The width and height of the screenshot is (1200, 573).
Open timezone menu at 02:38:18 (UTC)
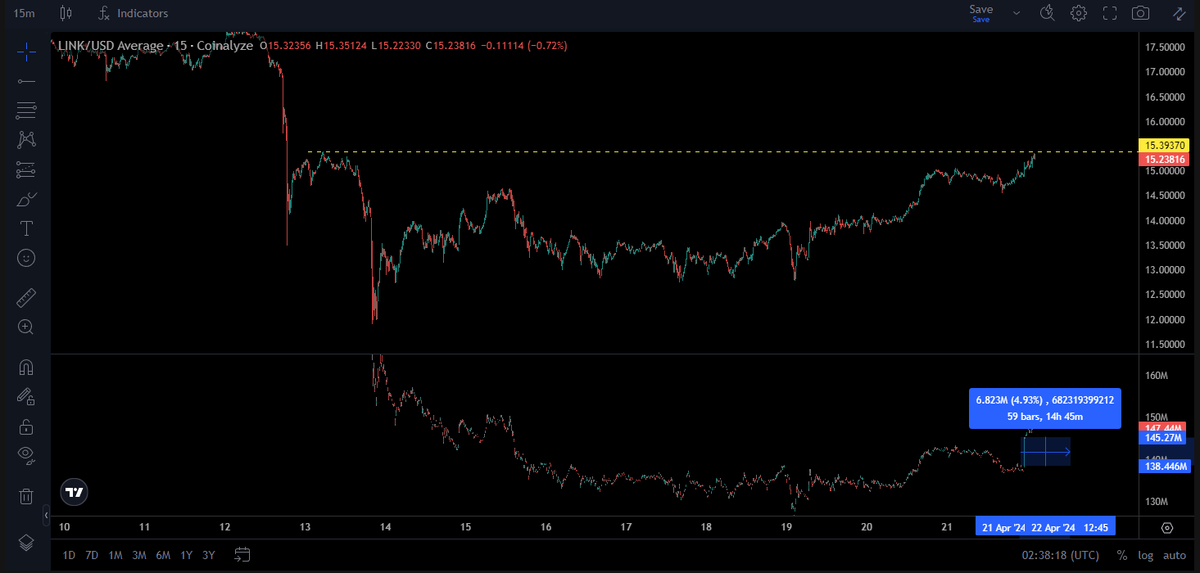click(x=1060, y=555)
